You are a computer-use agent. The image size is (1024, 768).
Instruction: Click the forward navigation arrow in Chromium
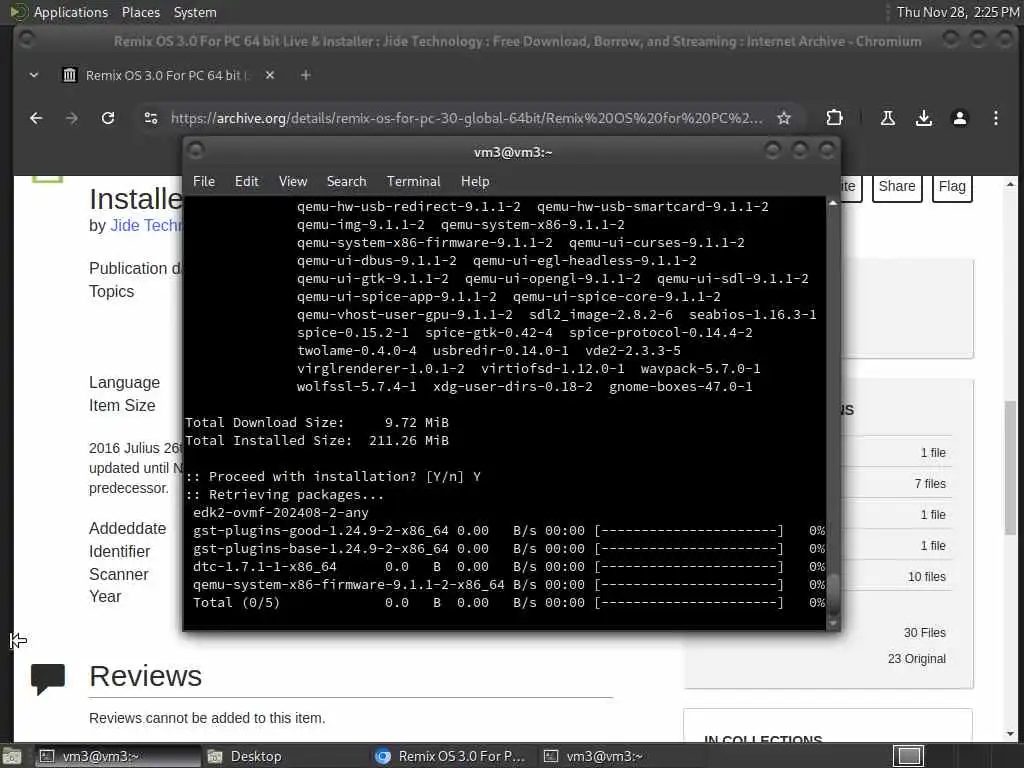[72, 118]
